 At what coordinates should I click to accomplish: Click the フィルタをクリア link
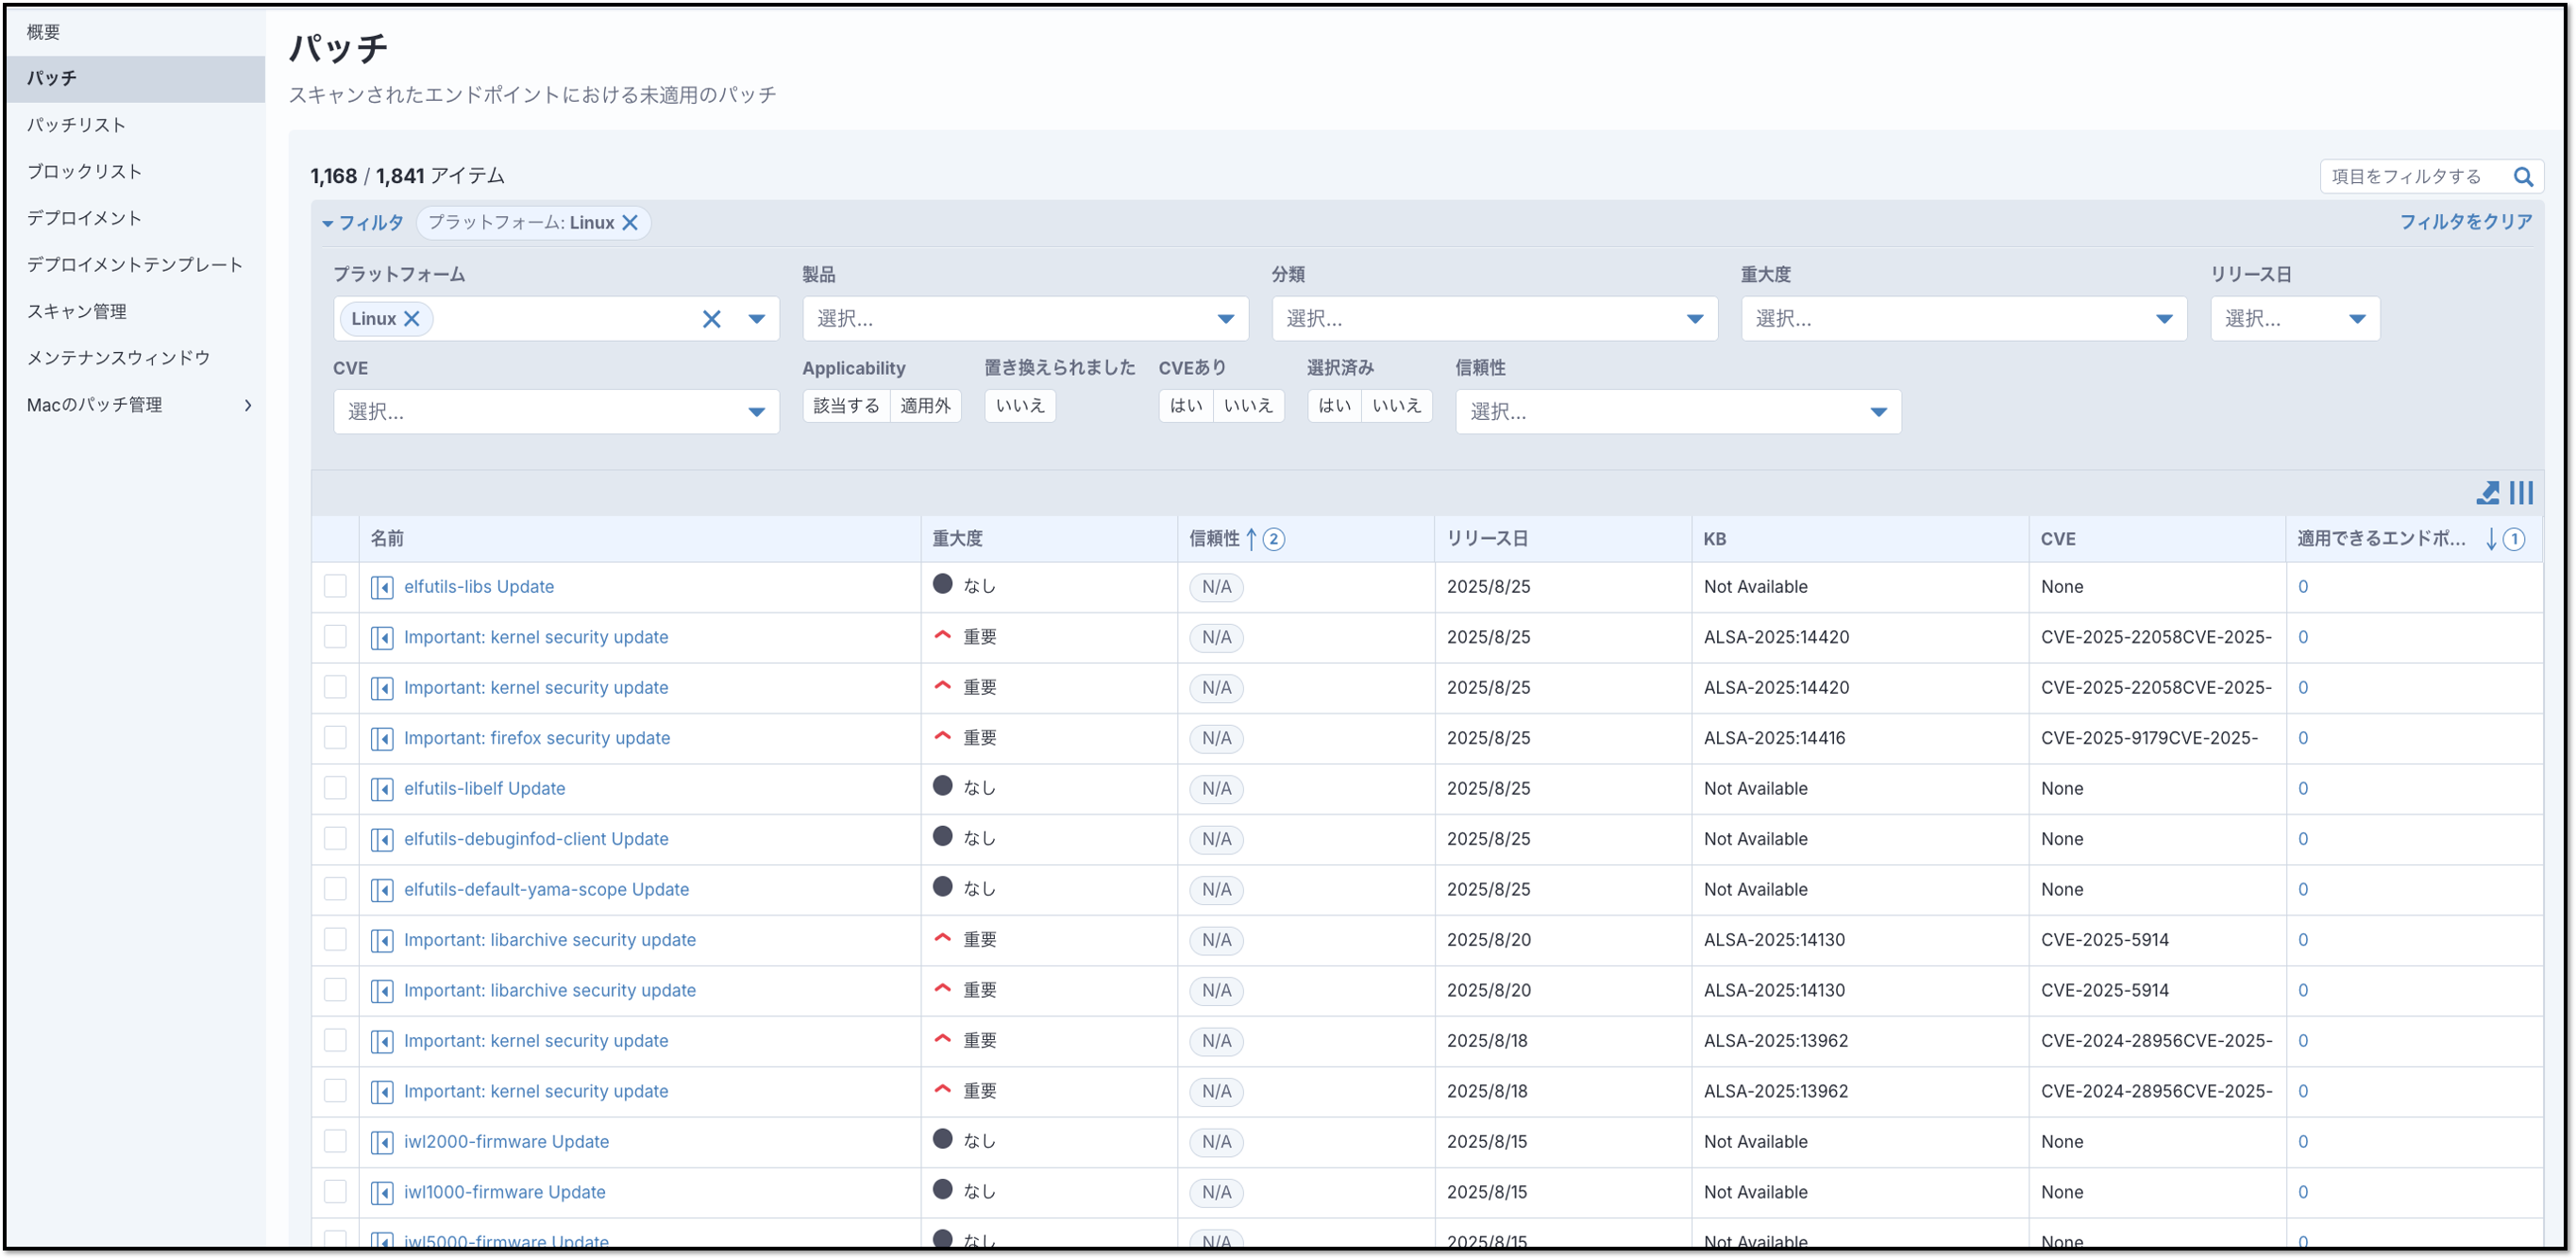pos(2465,222)
